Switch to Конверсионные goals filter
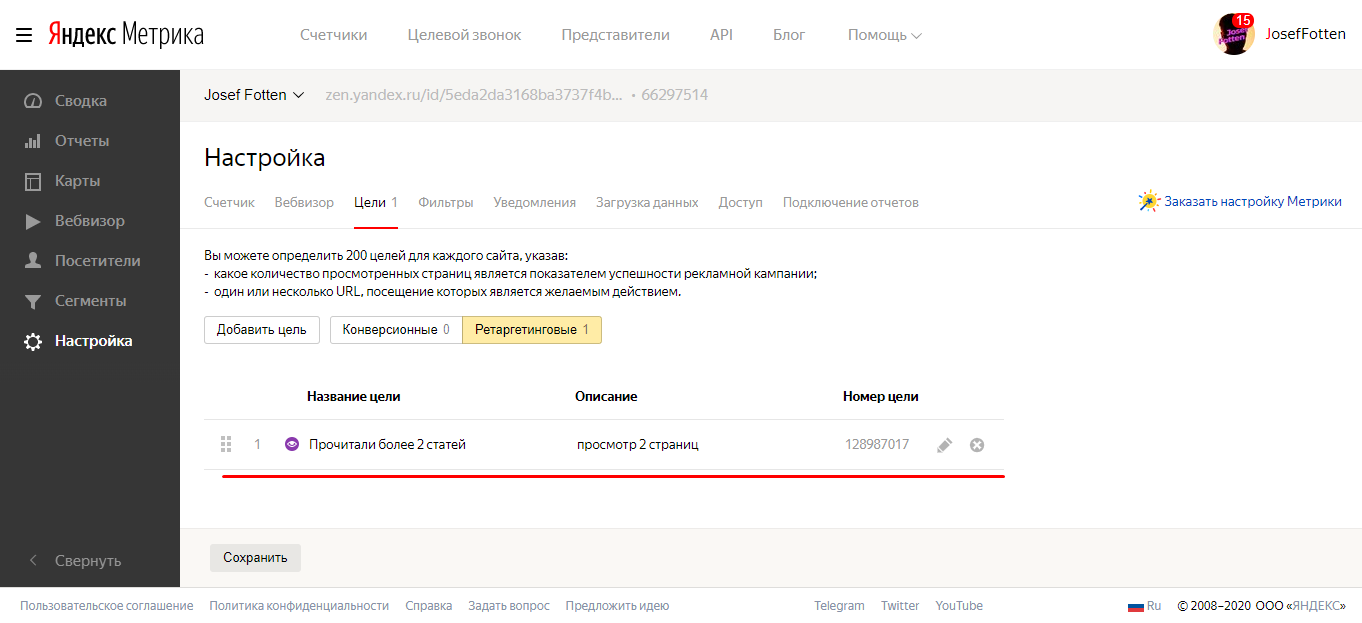1362x623 pixels. point(396,330)
